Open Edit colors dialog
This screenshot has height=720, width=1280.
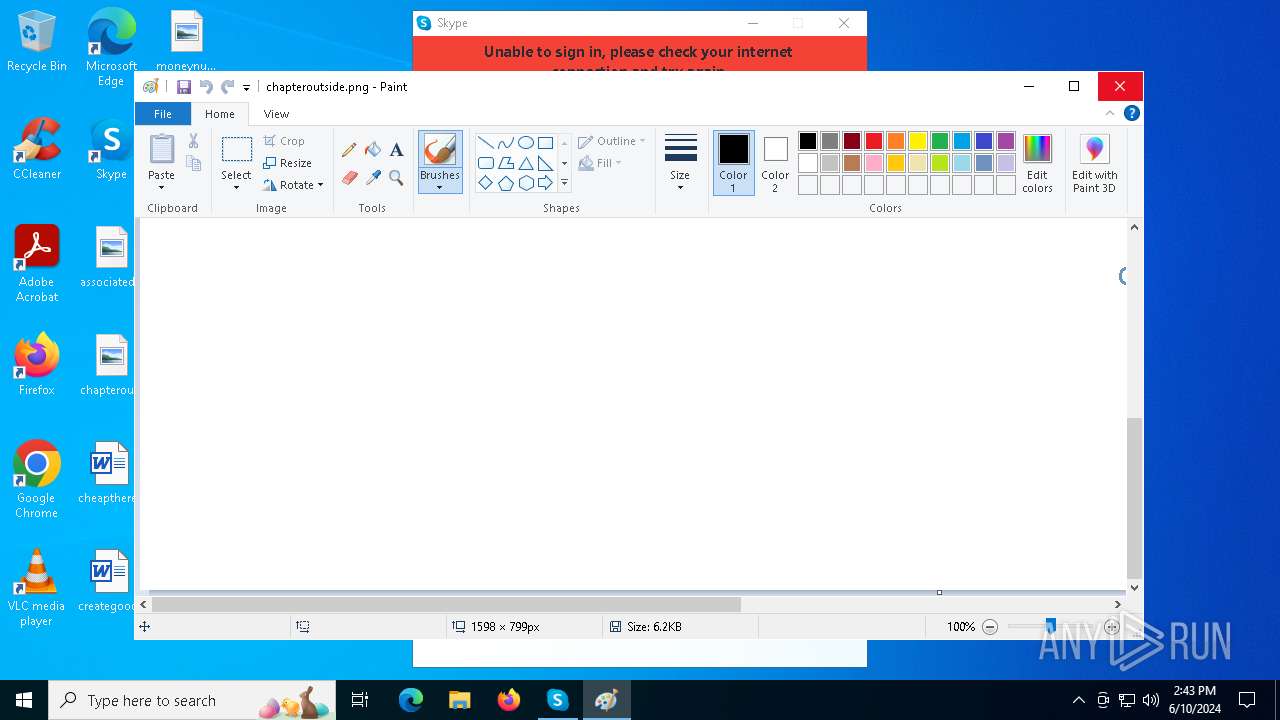coord(1037,164)
